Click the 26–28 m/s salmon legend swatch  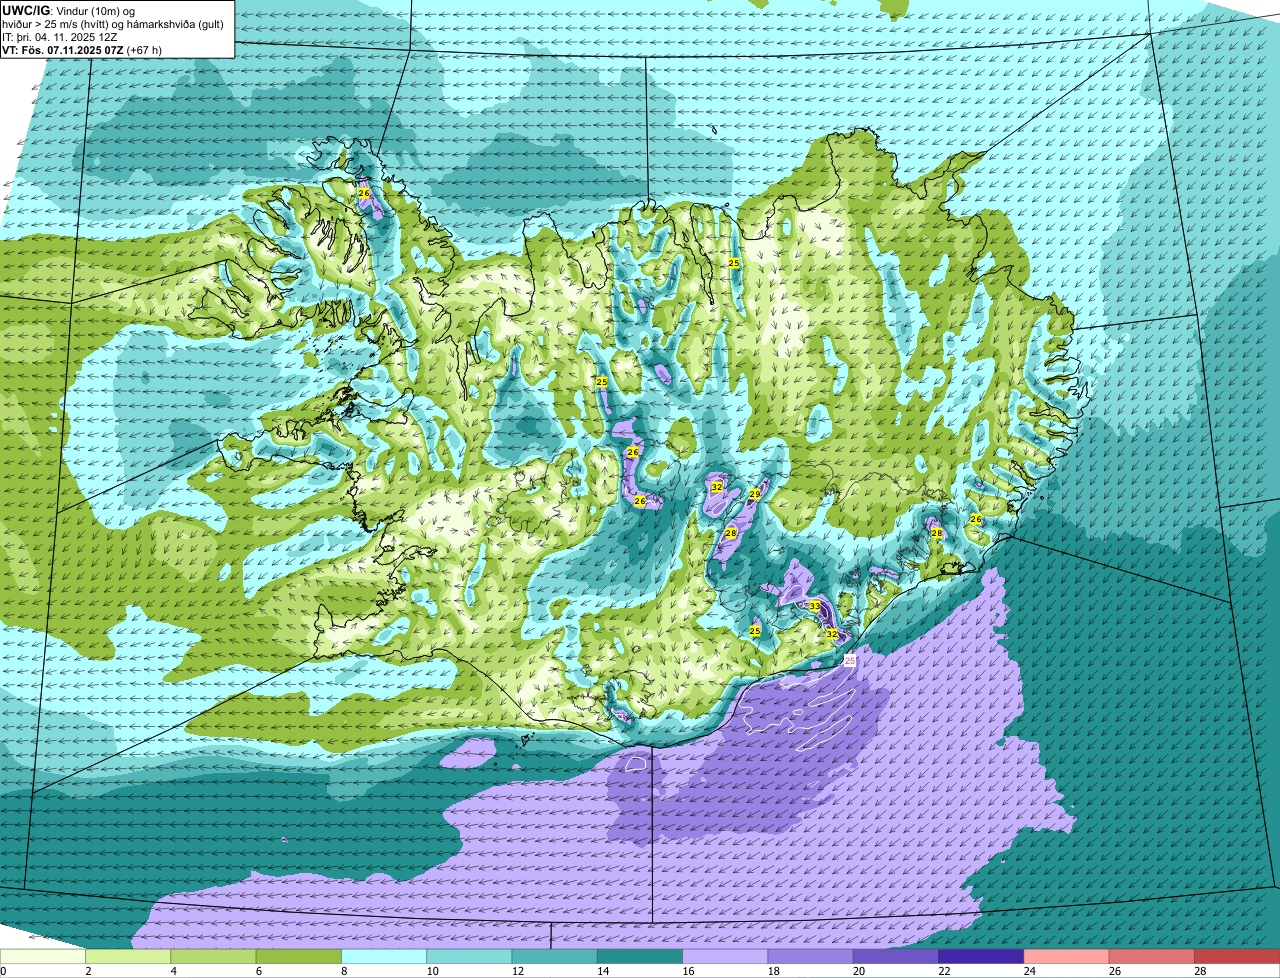1152,957
